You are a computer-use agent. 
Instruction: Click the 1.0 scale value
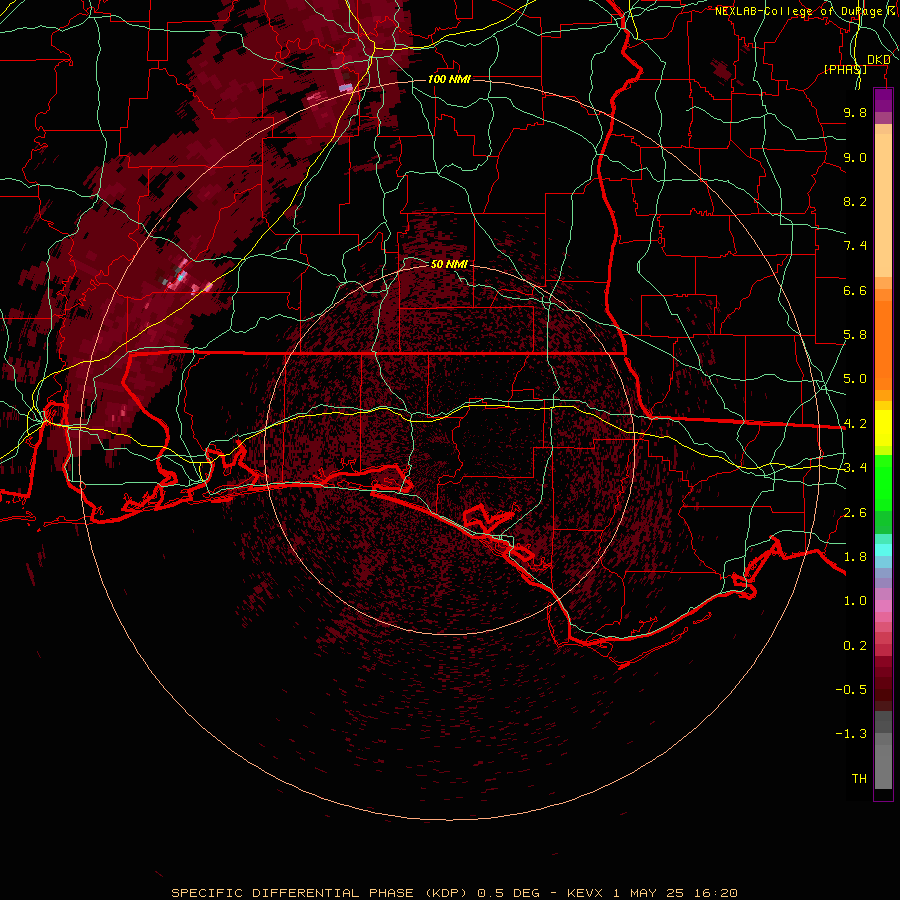click(855, 601)
